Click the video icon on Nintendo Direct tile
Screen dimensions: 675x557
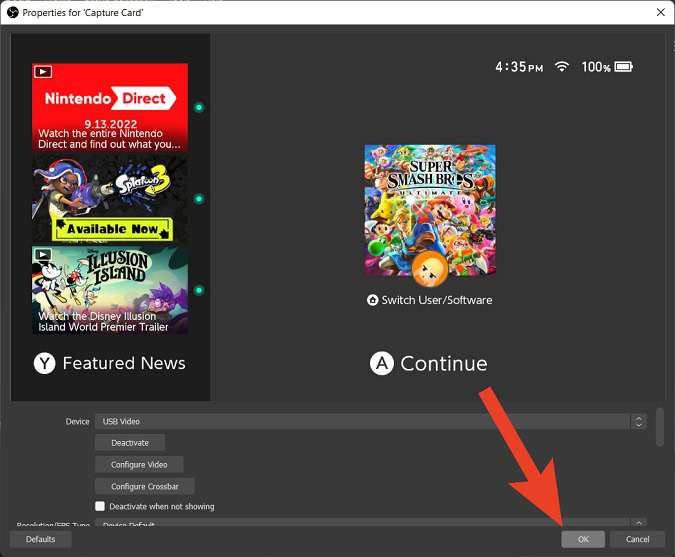tap(43, 72)
